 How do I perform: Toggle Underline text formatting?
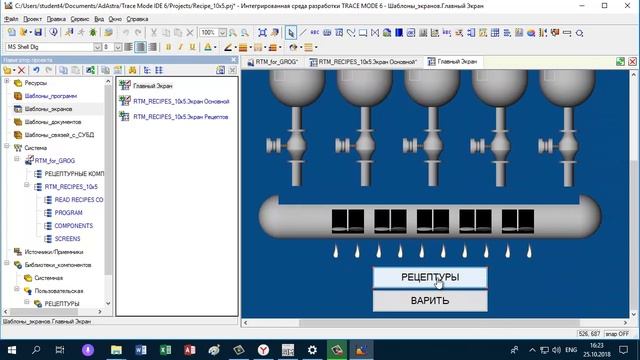tap(192, 47)
